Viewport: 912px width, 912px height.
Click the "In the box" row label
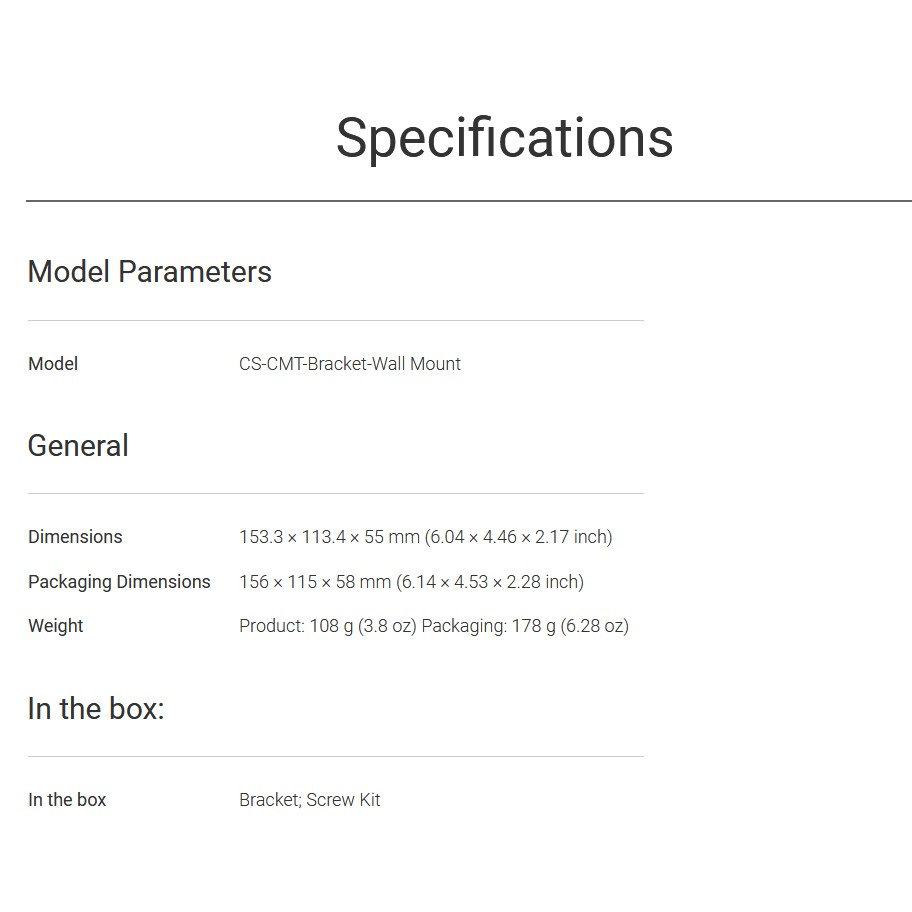67,800
